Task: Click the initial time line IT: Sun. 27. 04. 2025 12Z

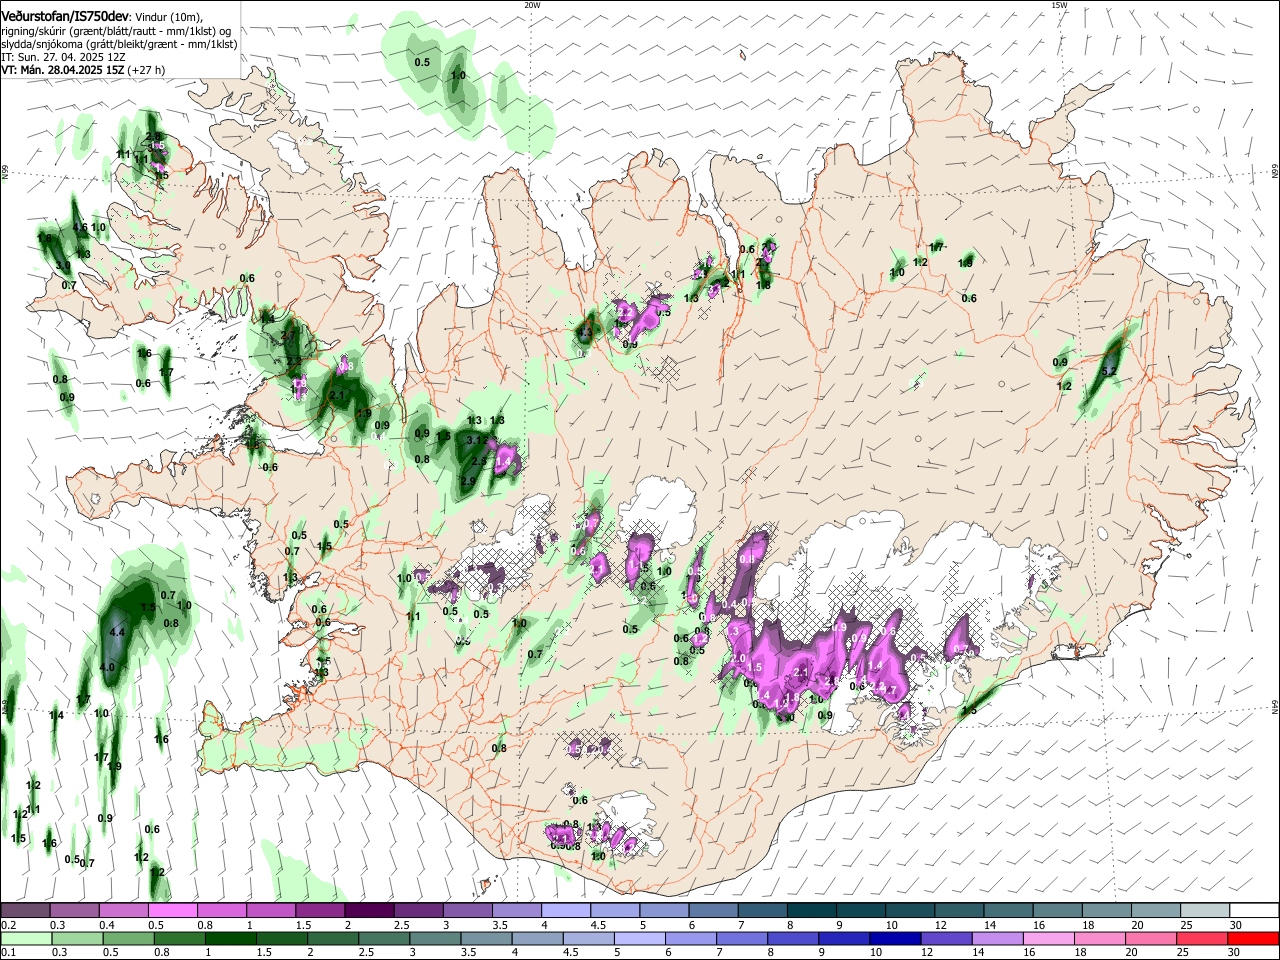Action: [62, 57]
